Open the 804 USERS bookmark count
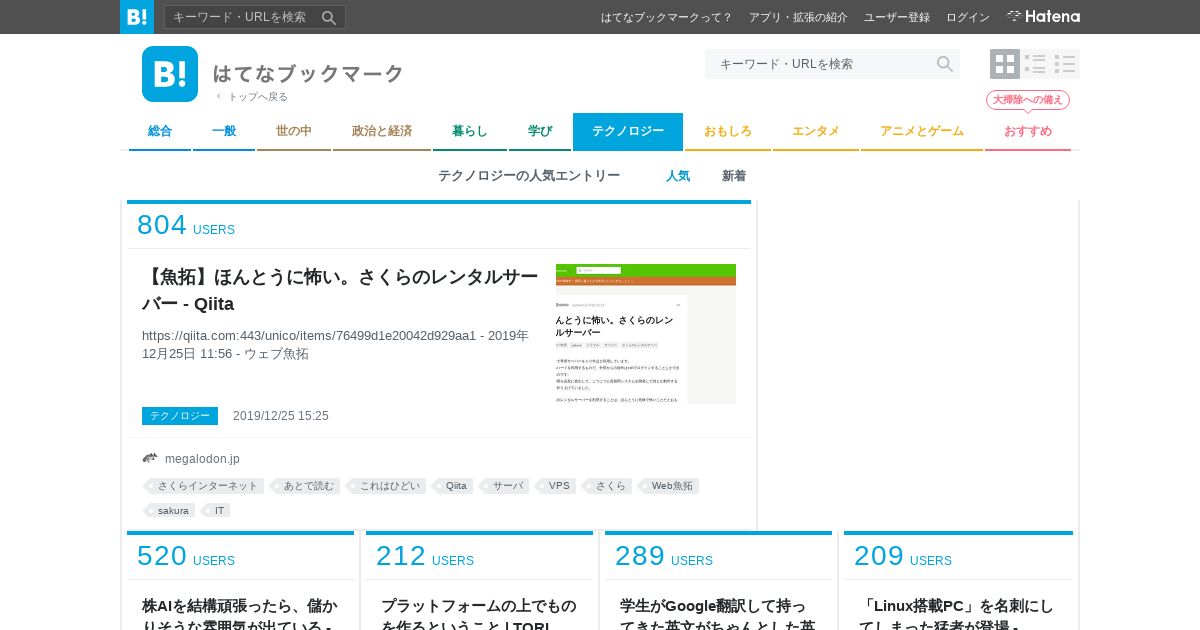Screen dimensions: 1200x630 (186, 225)
